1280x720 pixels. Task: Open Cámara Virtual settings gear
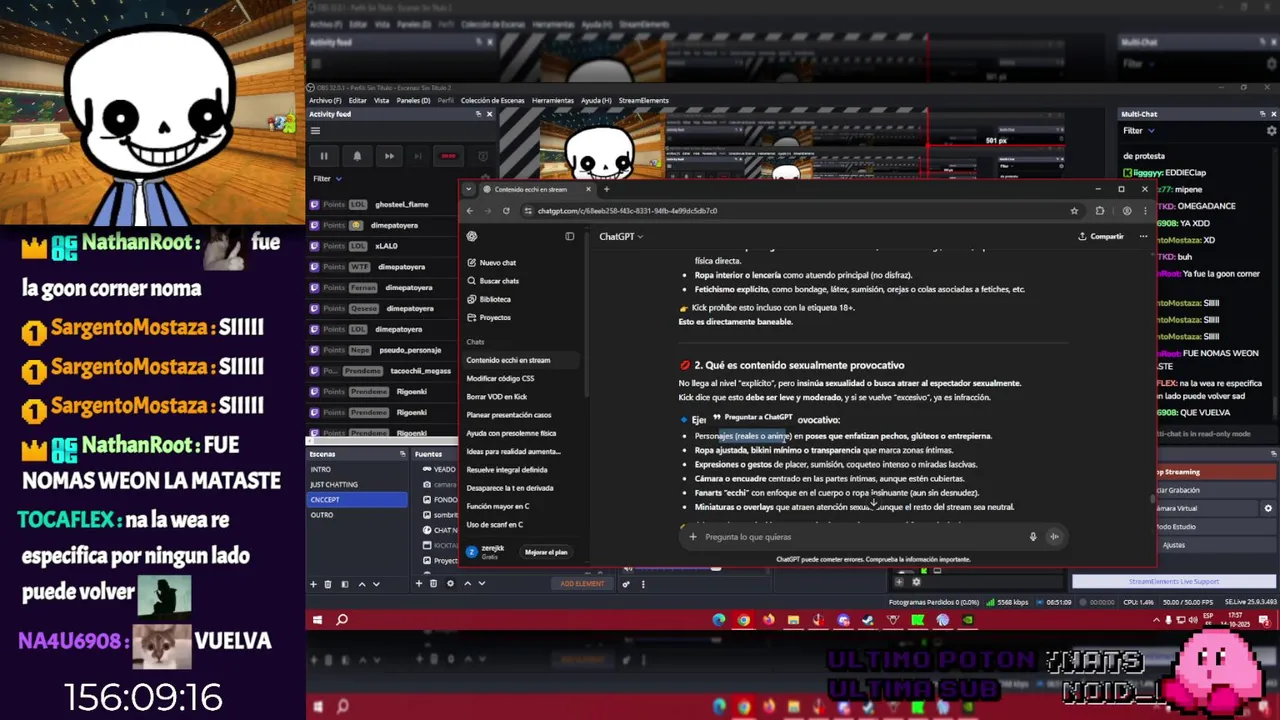pyautogui.click(x=1268, y=508)
